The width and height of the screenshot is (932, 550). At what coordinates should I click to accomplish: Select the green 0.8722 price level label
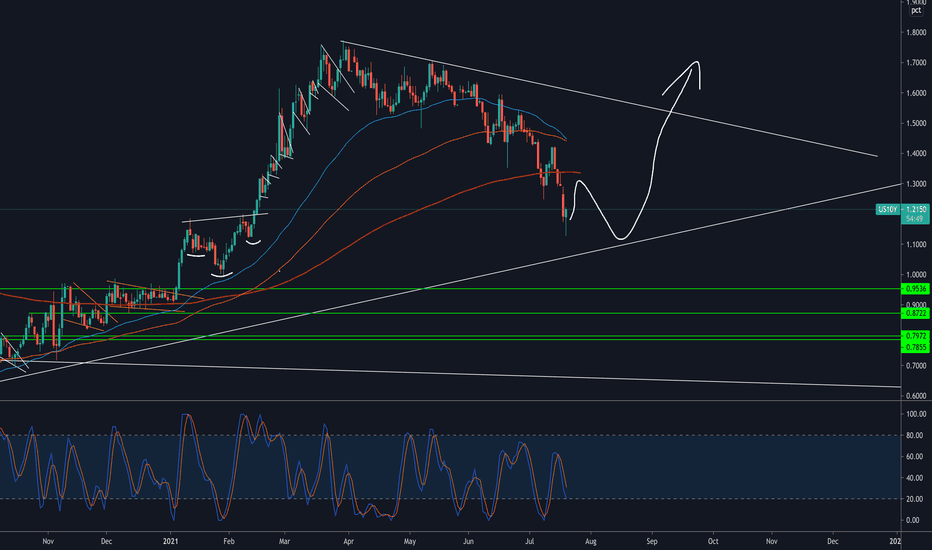[916, 313]
